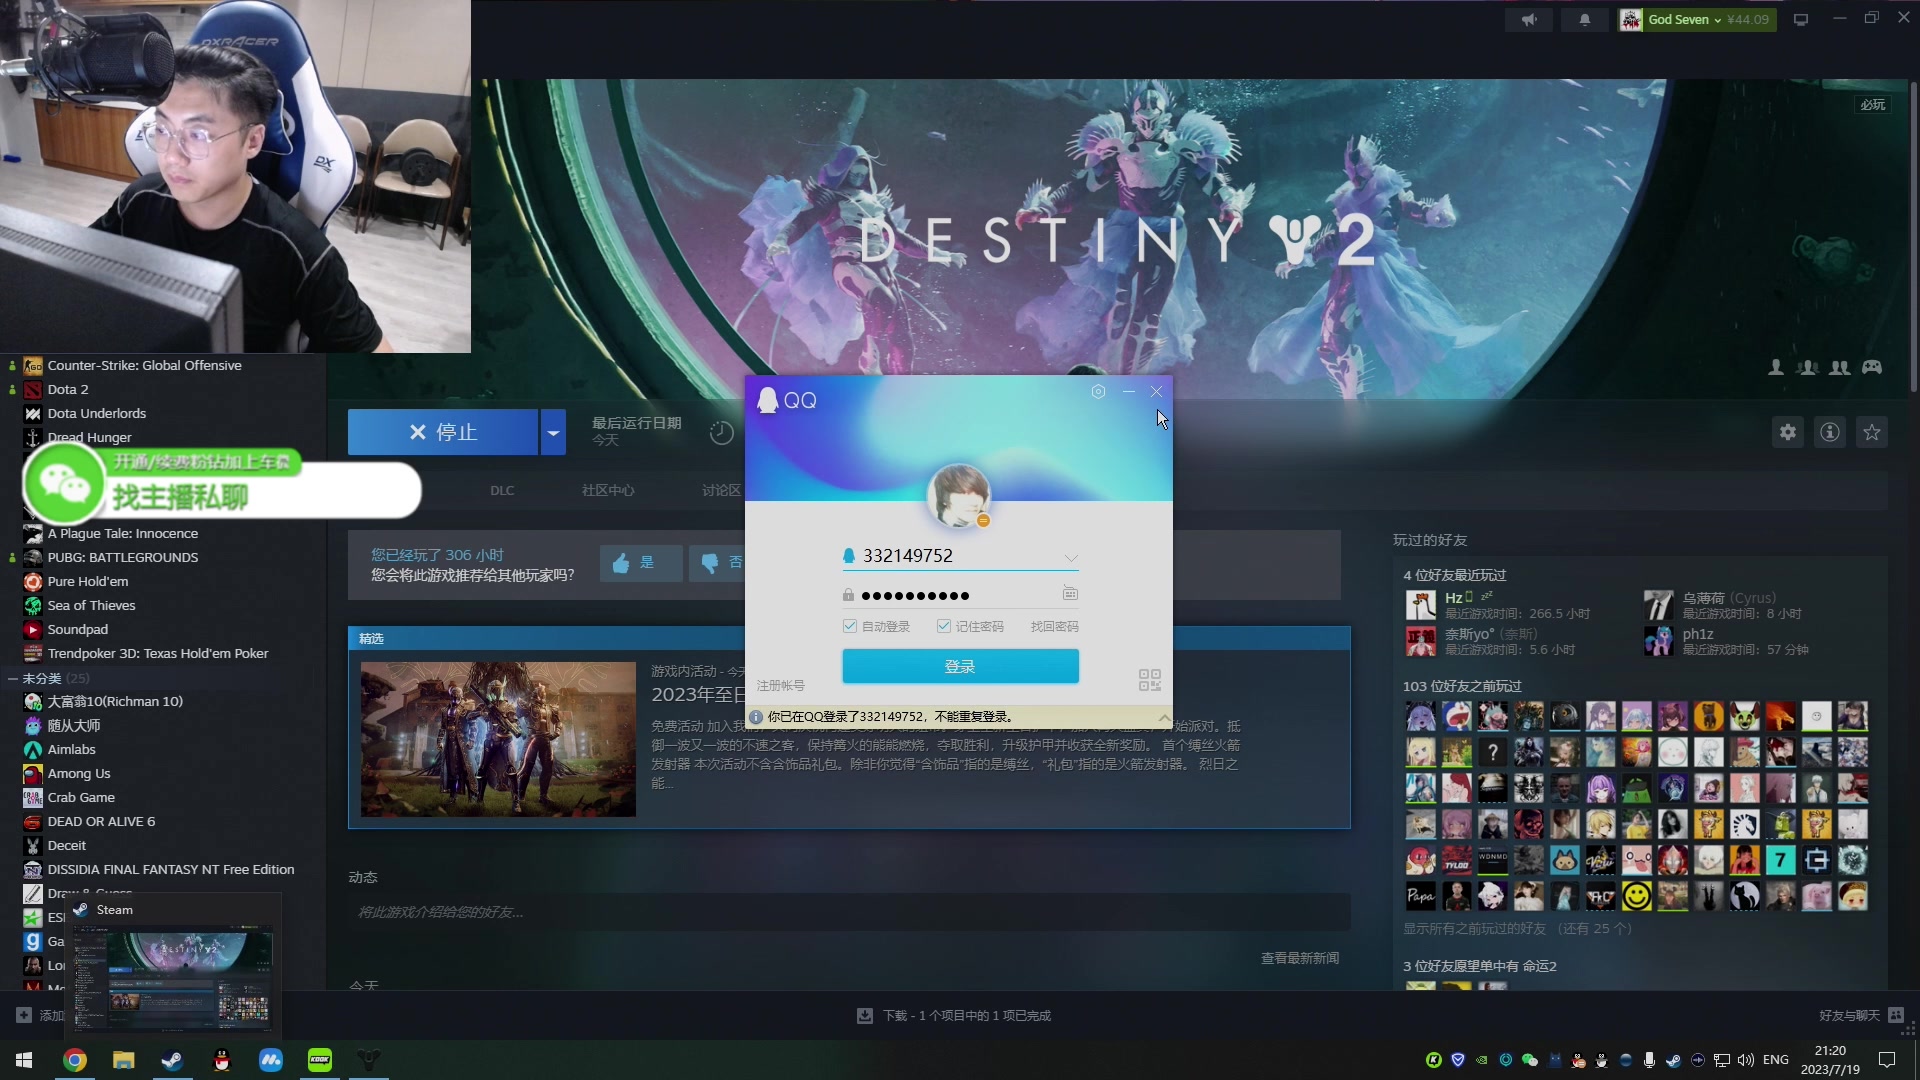
Task: Click the activity post input field
Action: [x=849, y=912]
